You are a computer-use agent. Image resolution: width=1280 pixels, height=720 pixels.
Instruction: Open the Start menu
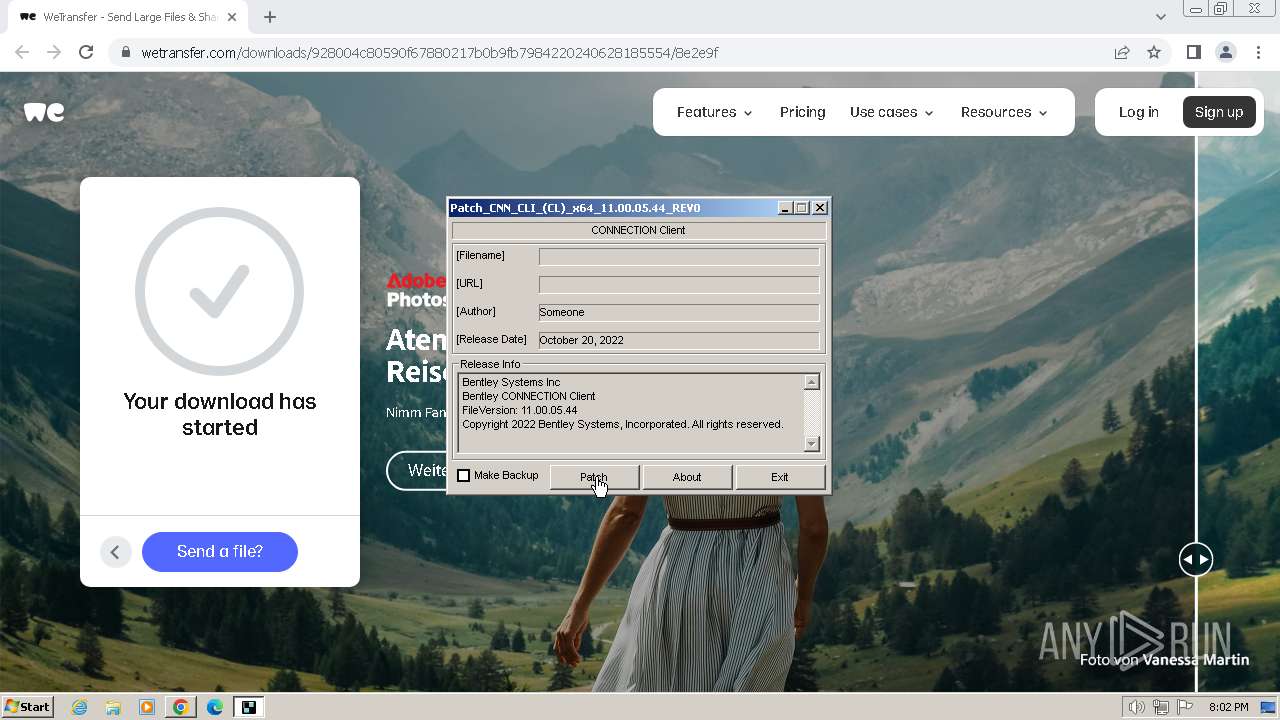click(27, 707)
